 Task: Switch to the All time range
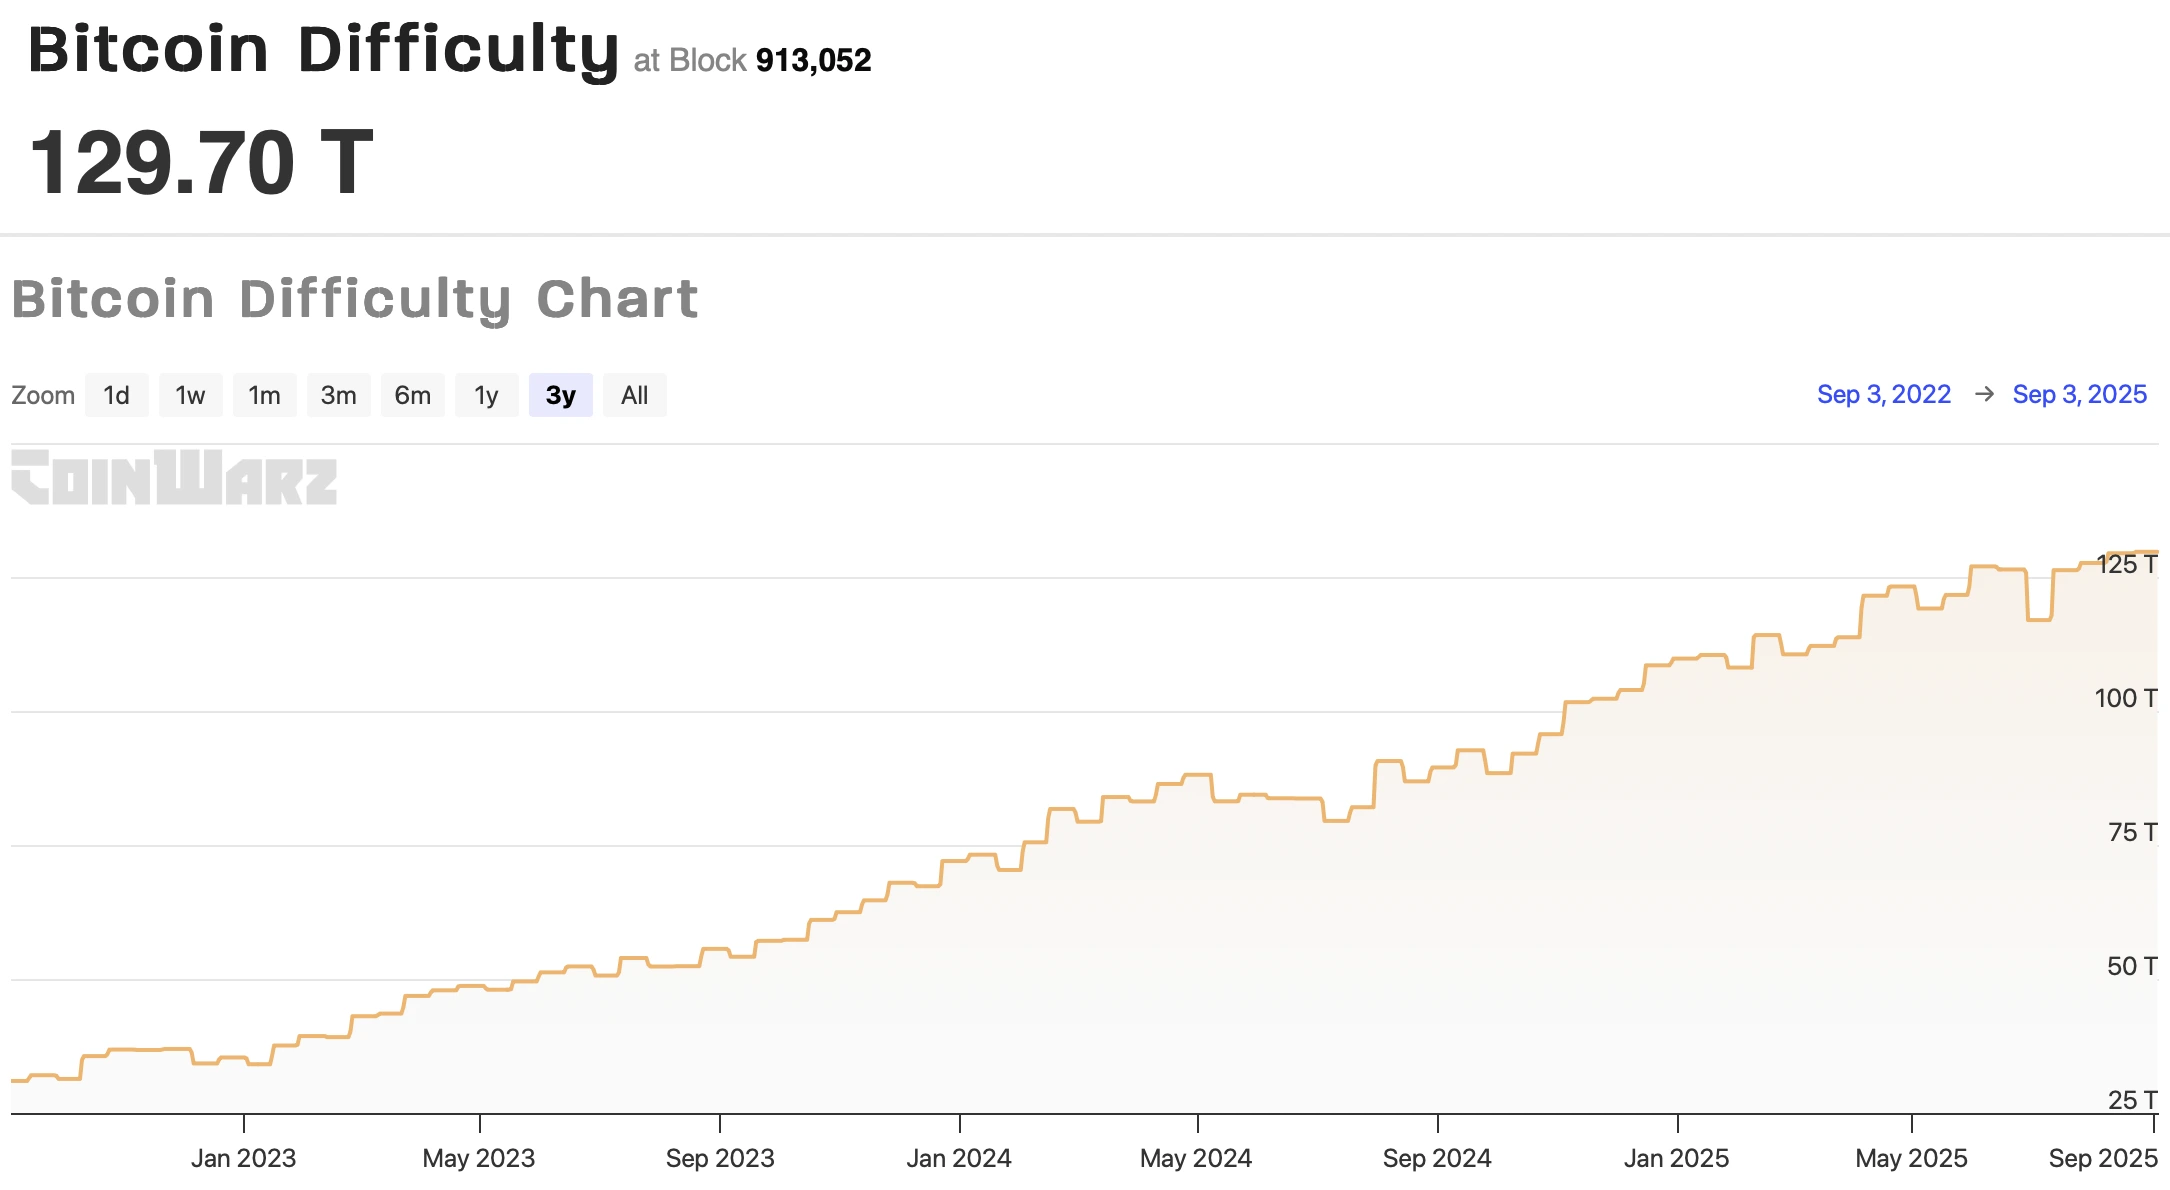tap(635, 395)
